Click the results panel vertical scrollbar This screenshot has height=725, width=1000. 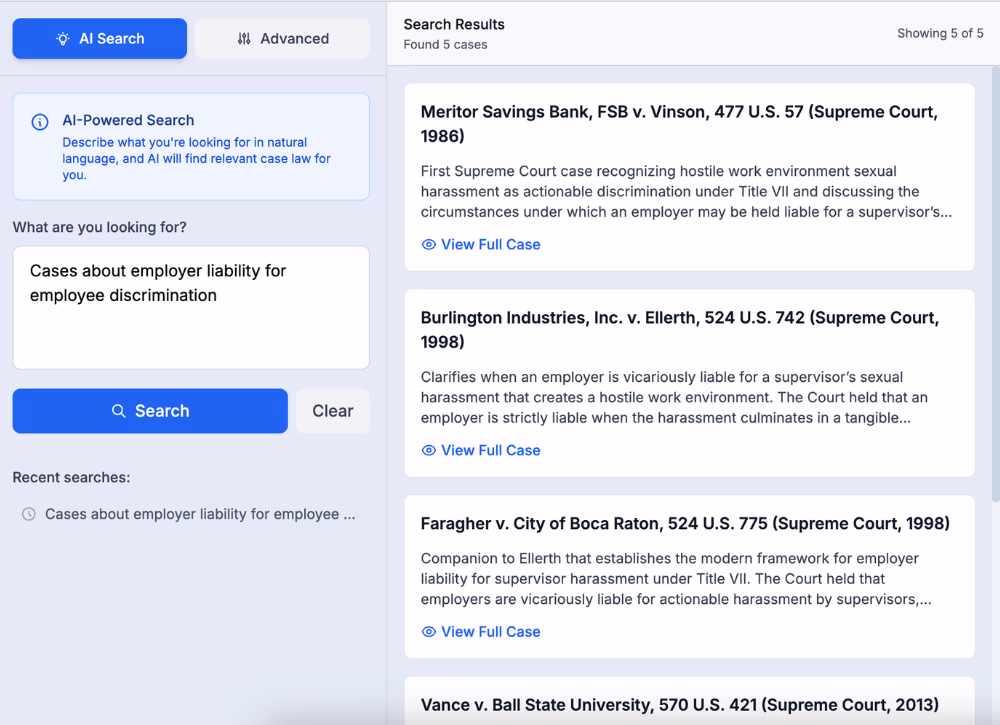(994, 280)
